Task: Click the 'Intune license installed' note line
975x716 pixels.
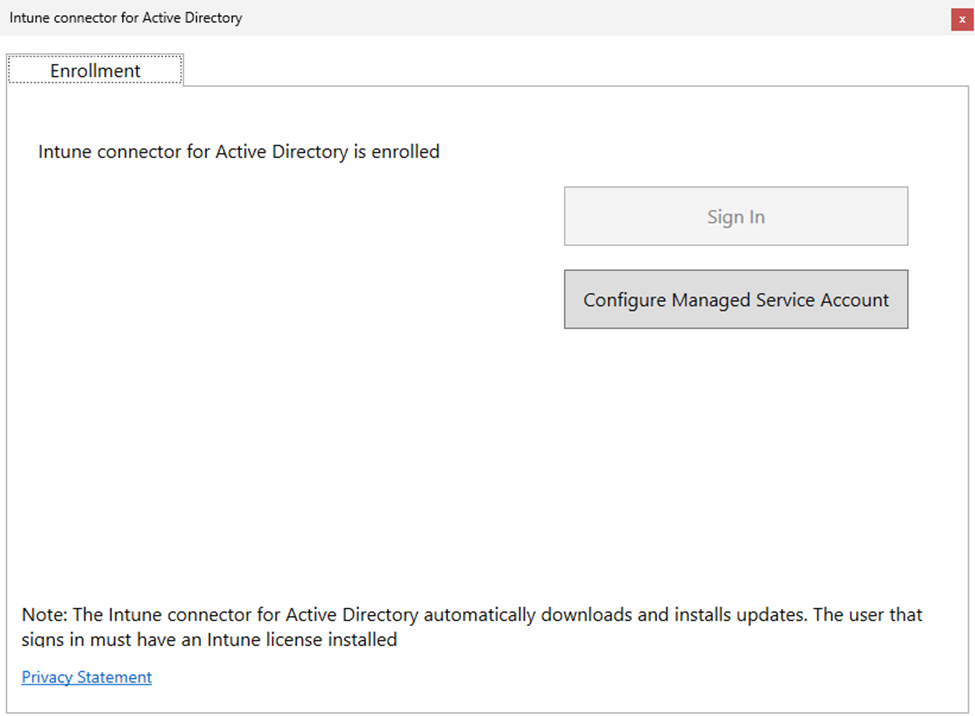Action: pyautogui.click(x=210, y=639)
